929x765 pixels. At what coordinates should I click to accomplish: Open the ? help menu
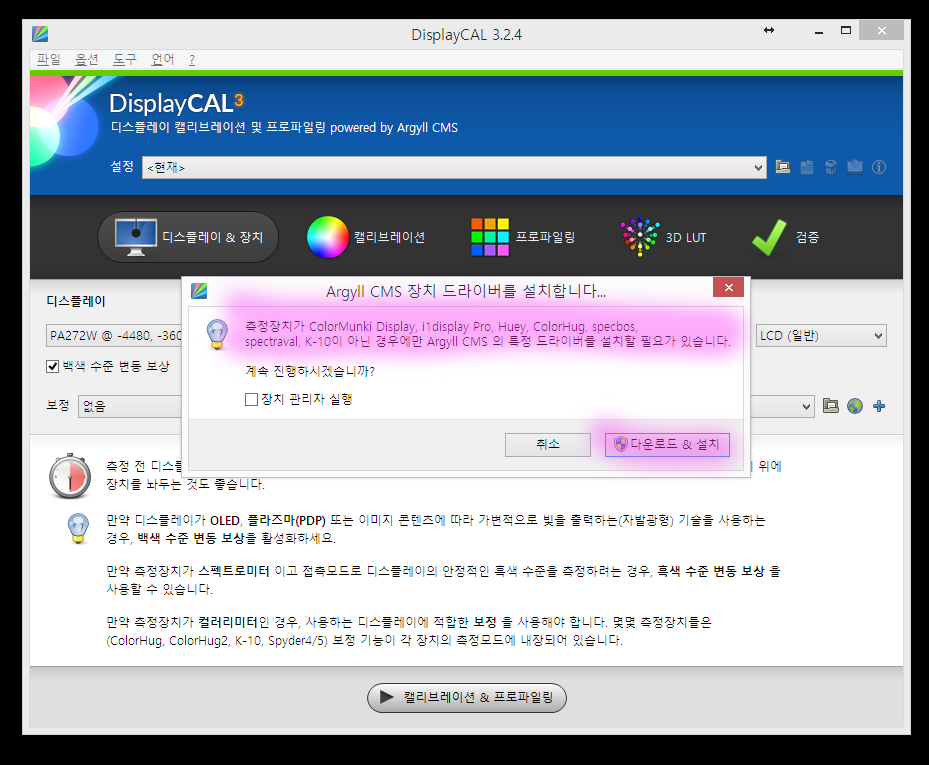point(192,59)
